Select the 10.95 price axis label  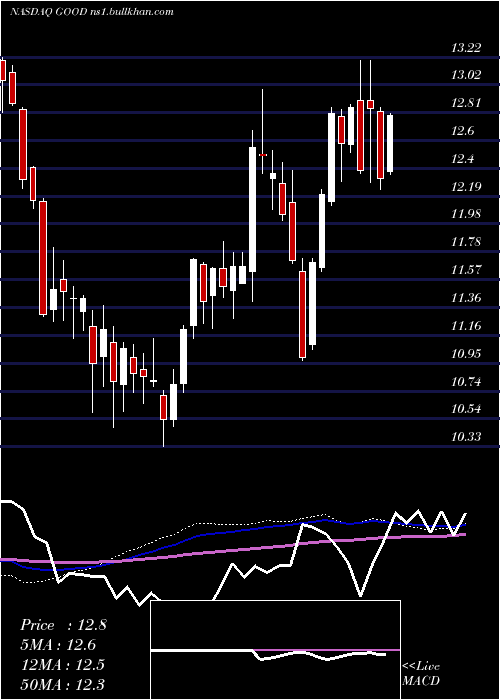click(x=467, y=354)
